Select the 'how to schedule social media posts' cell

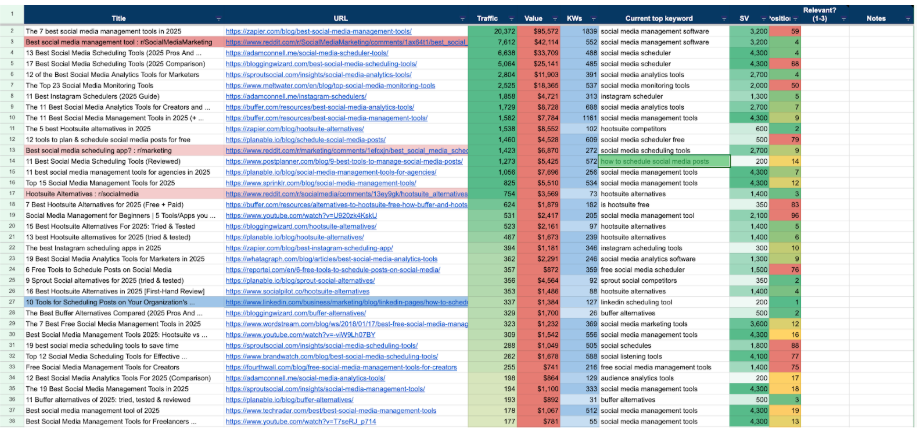[664, 161]
